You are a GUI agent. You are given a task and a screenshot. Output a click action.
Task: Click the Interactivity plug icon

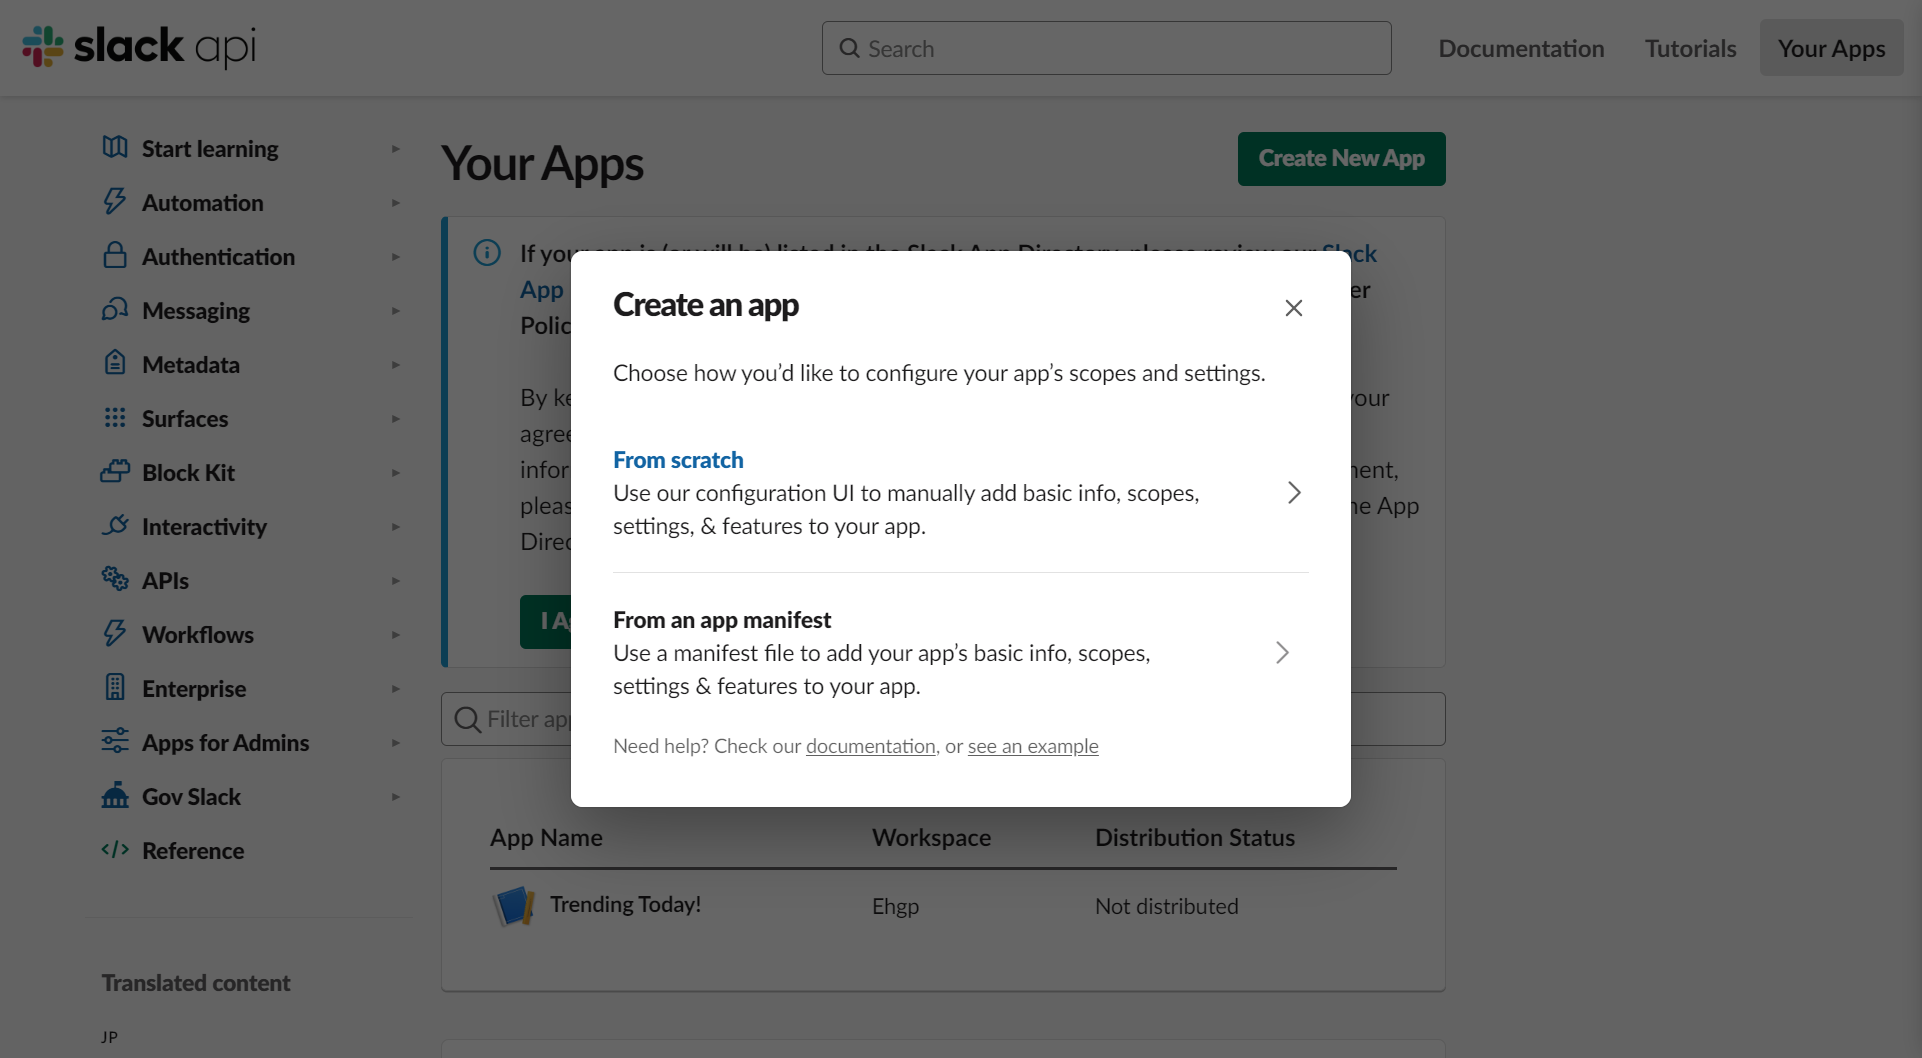115,525
